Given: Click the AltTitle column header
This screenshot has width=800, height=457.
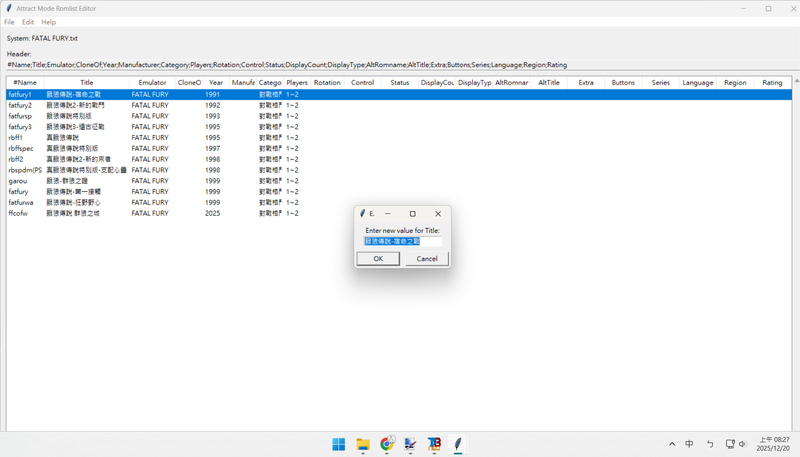Looking at the screenshot, I should pos(549,82).
